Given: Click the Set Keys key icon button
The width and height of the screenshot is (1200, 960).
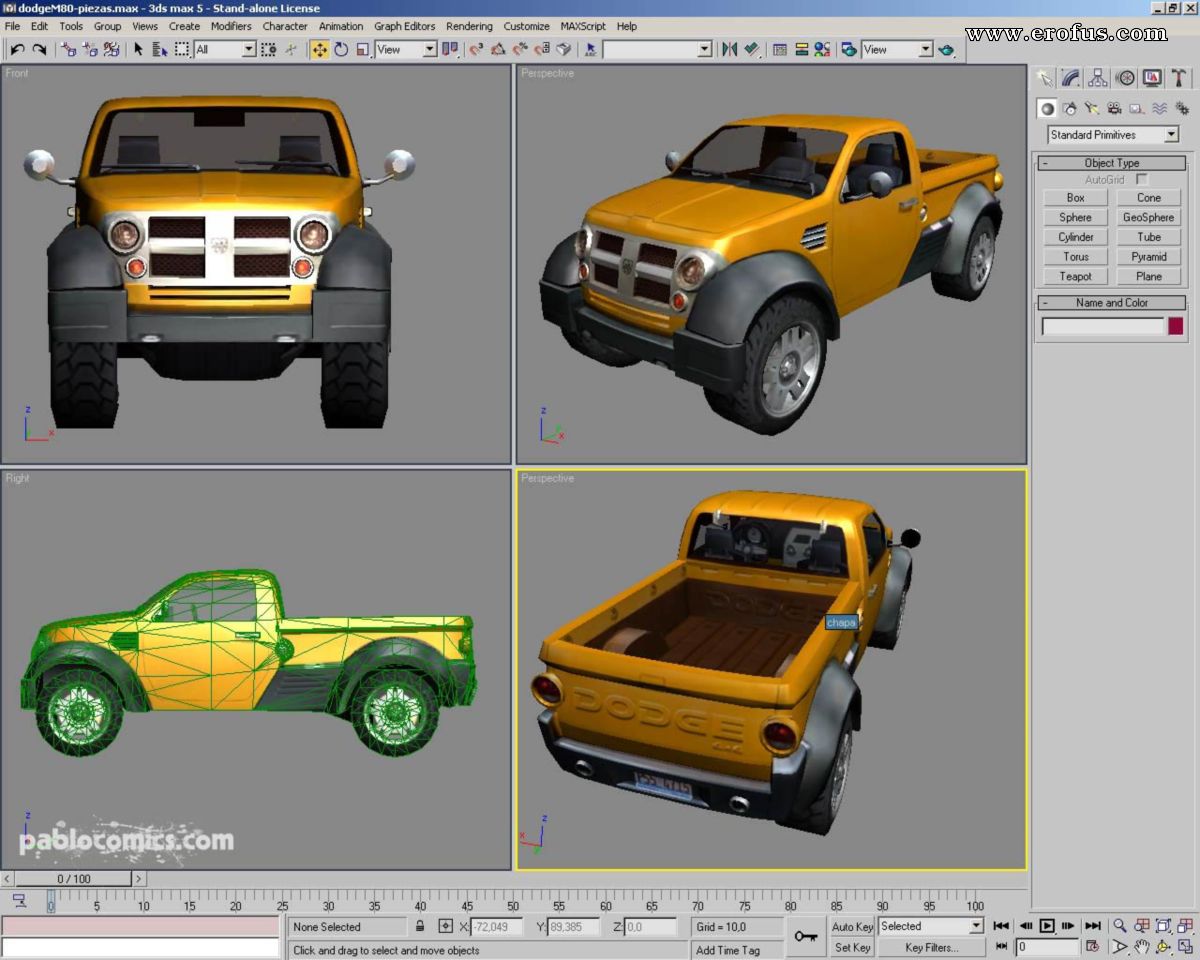Looking at the screenshot, I should (805, 936).
